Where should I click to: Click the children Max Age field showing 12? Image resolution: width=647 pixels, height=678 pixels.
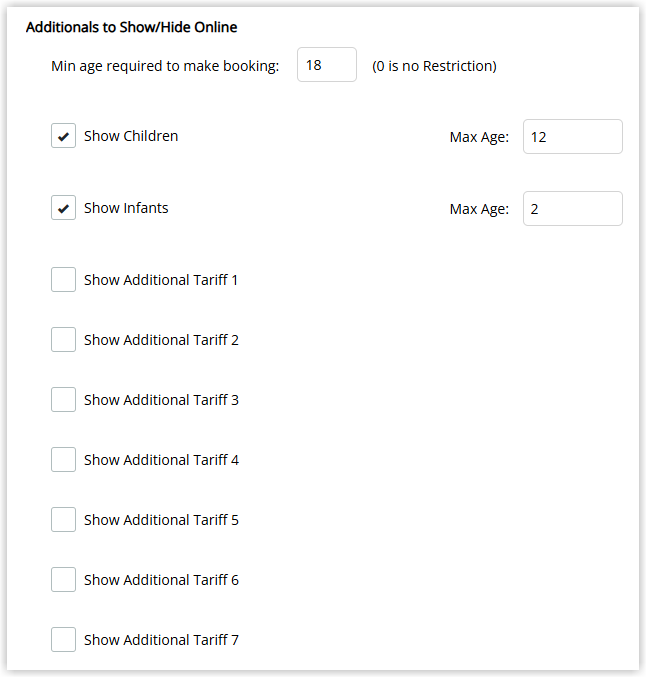point(573,137)
